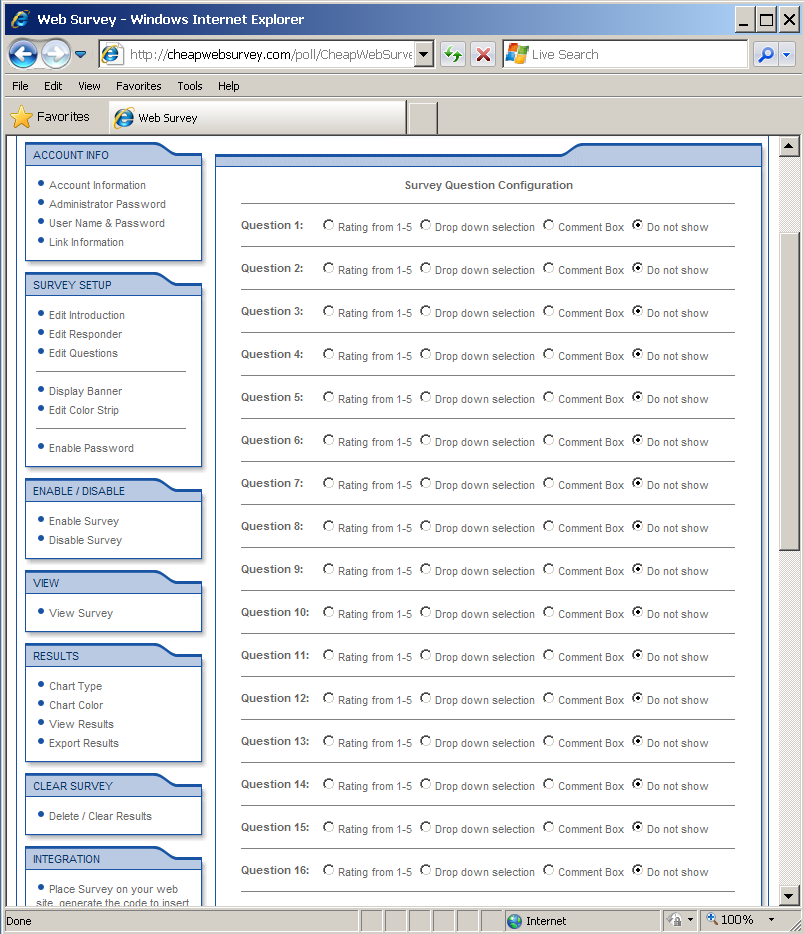Expand the address bar URL dropdown
Screen dimensions: 804x934
[x=424, y=55]
